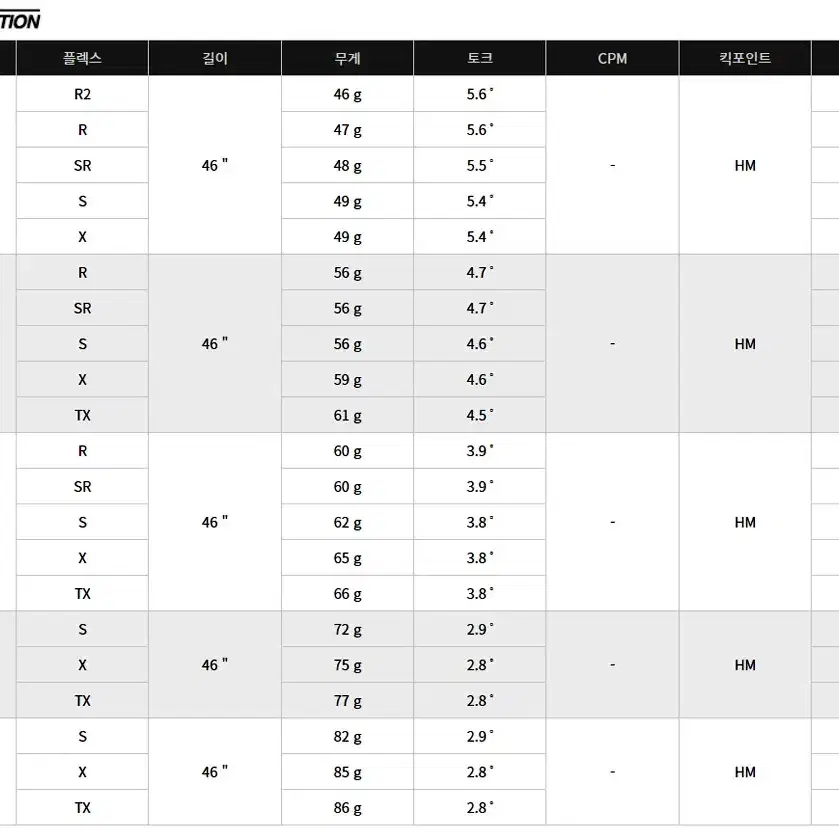Click the CPM column header
Screen dimensions: 839x839
(x=612, y=58)
